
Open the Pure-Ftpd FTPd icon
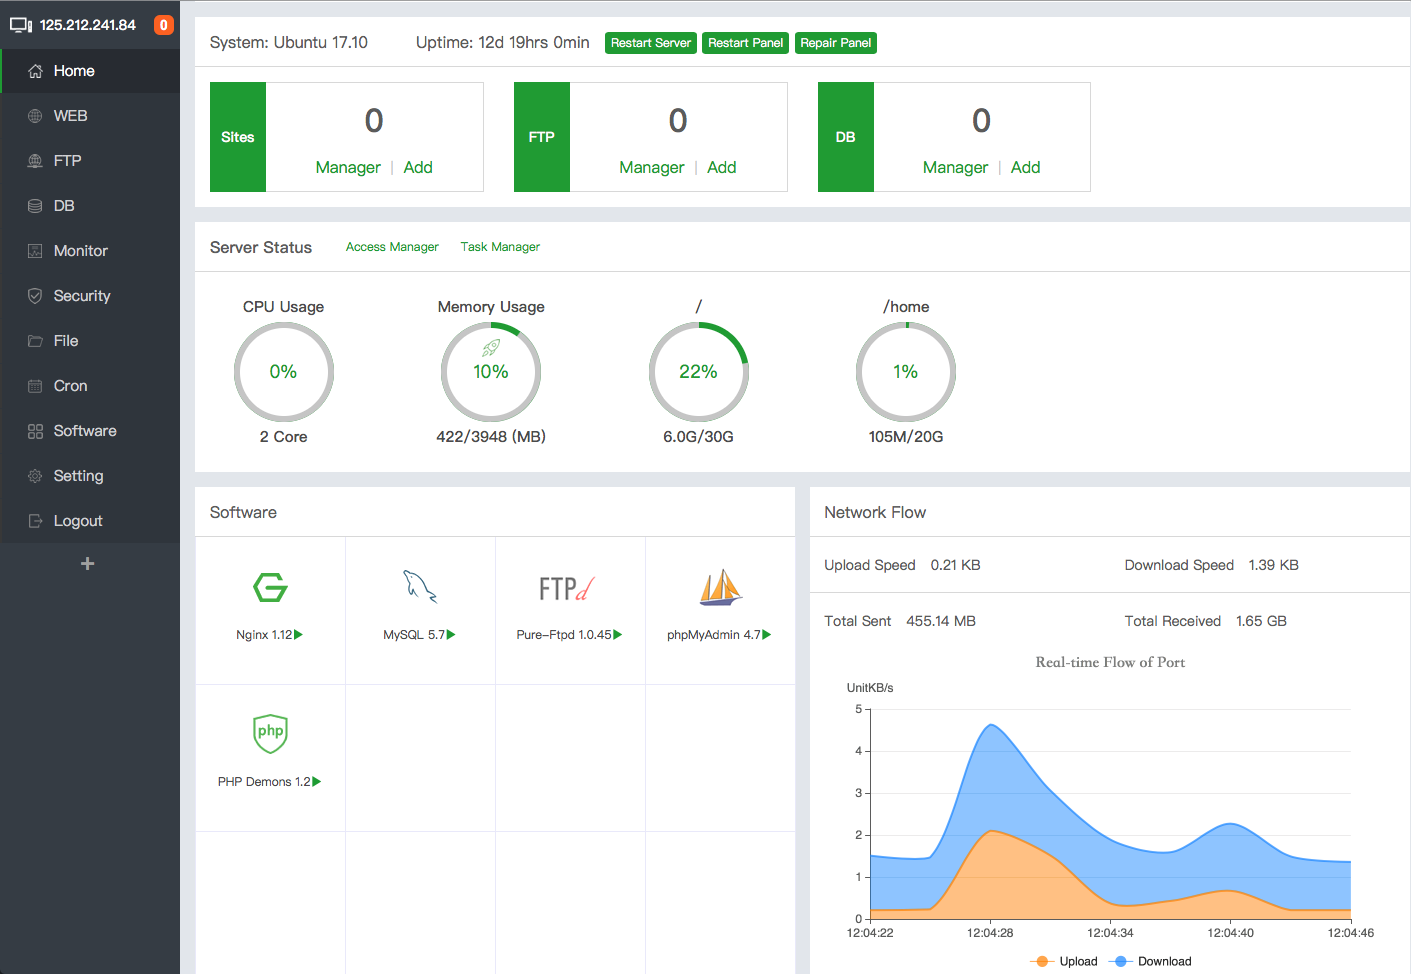567,589
